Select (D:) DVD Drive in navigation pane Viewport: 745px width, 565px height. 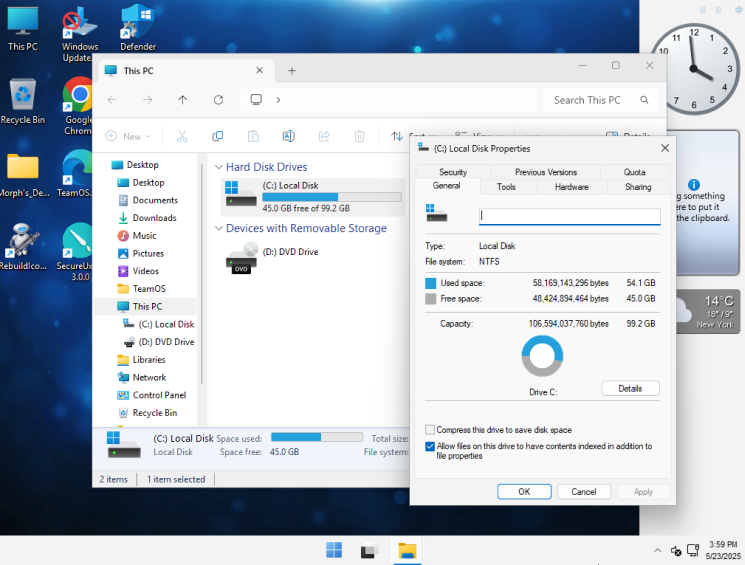coord(159,342)
